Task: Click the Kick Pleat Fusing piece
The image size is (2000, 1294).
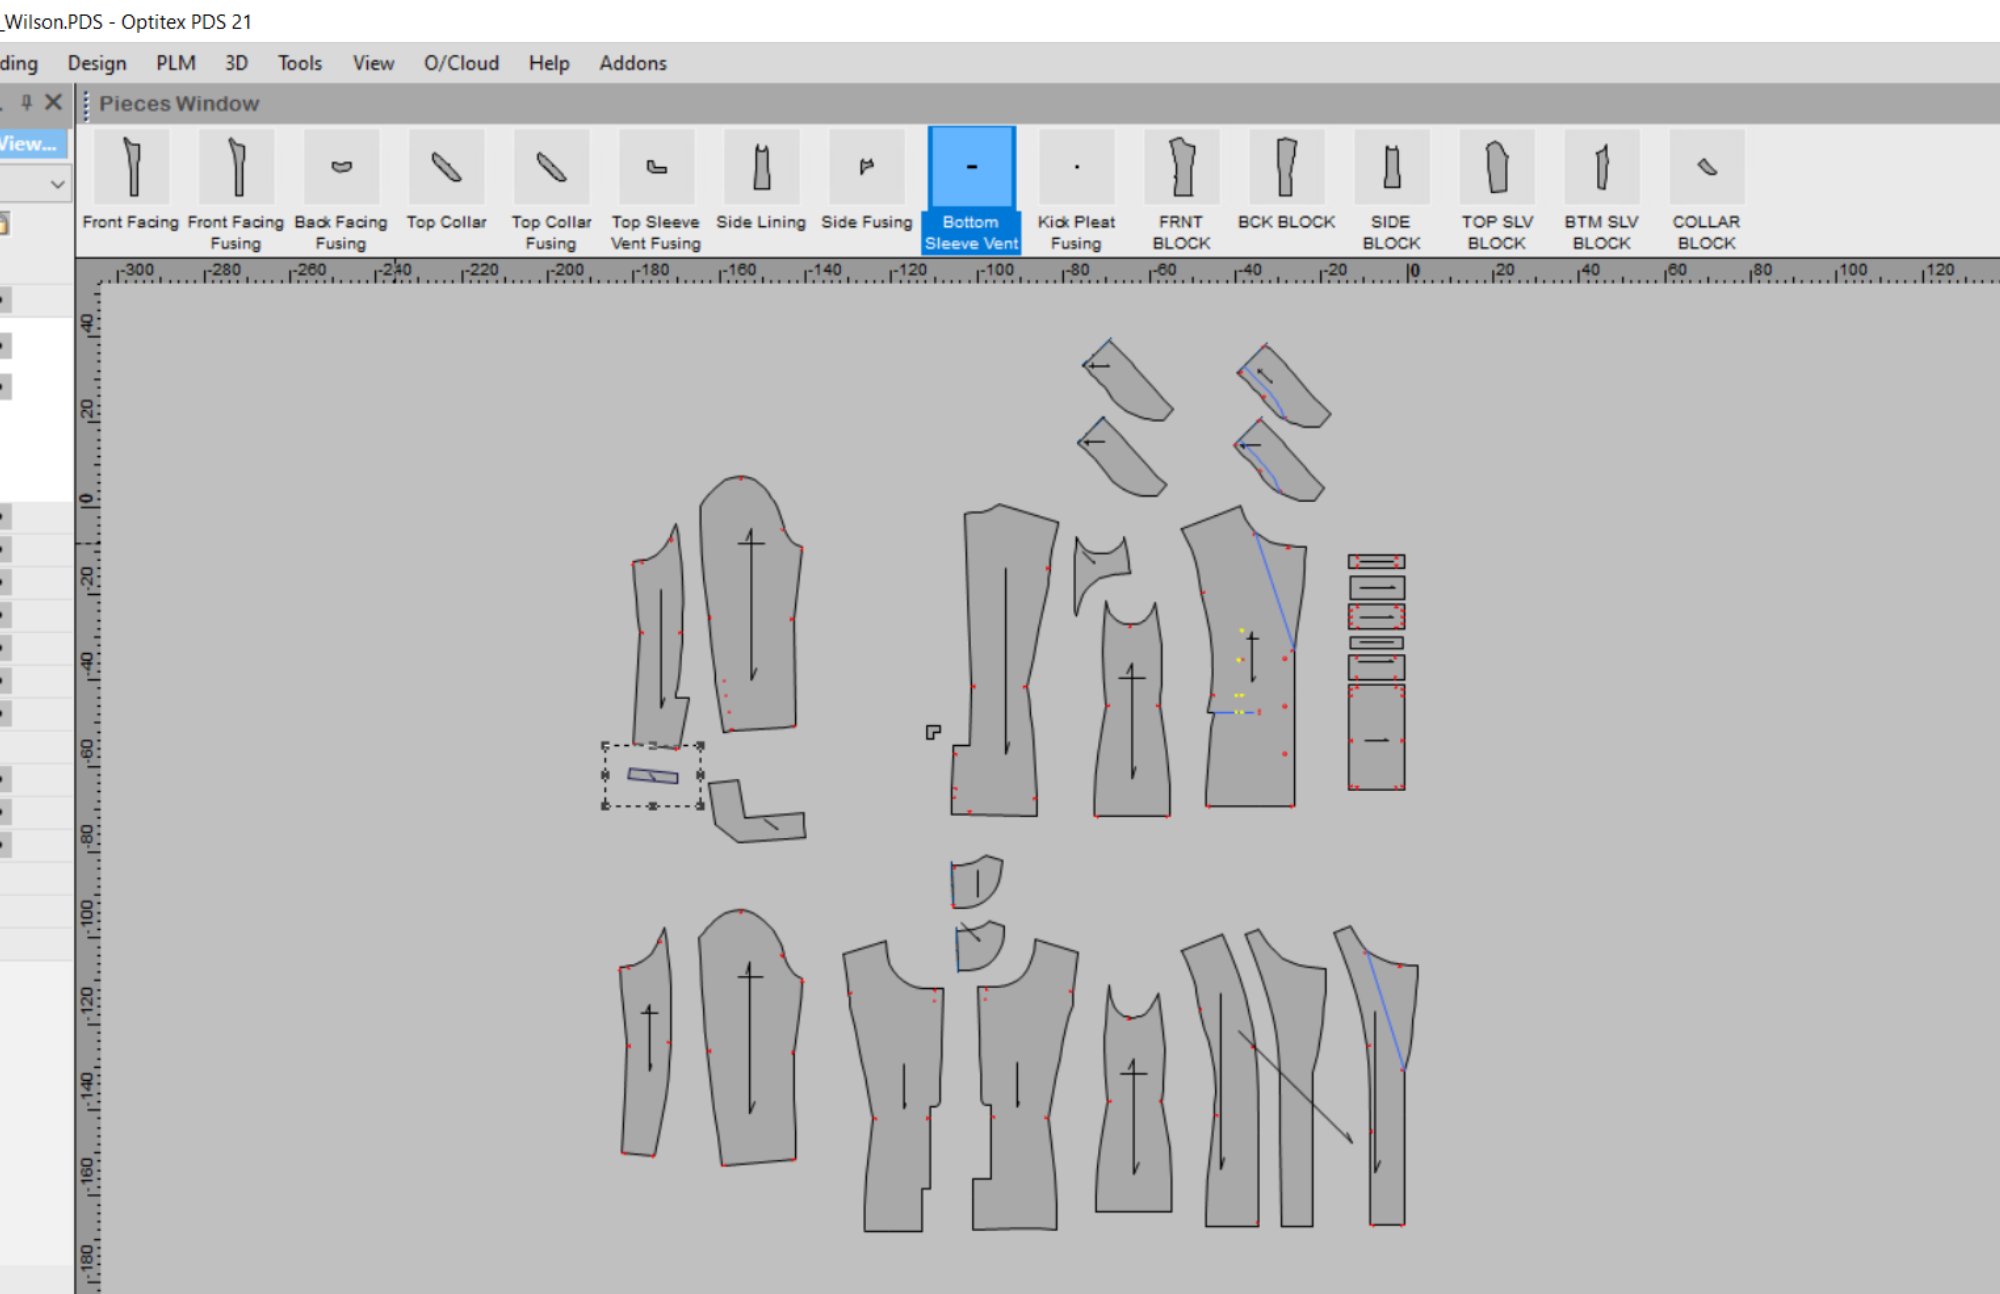Action: coord(1076,168)
